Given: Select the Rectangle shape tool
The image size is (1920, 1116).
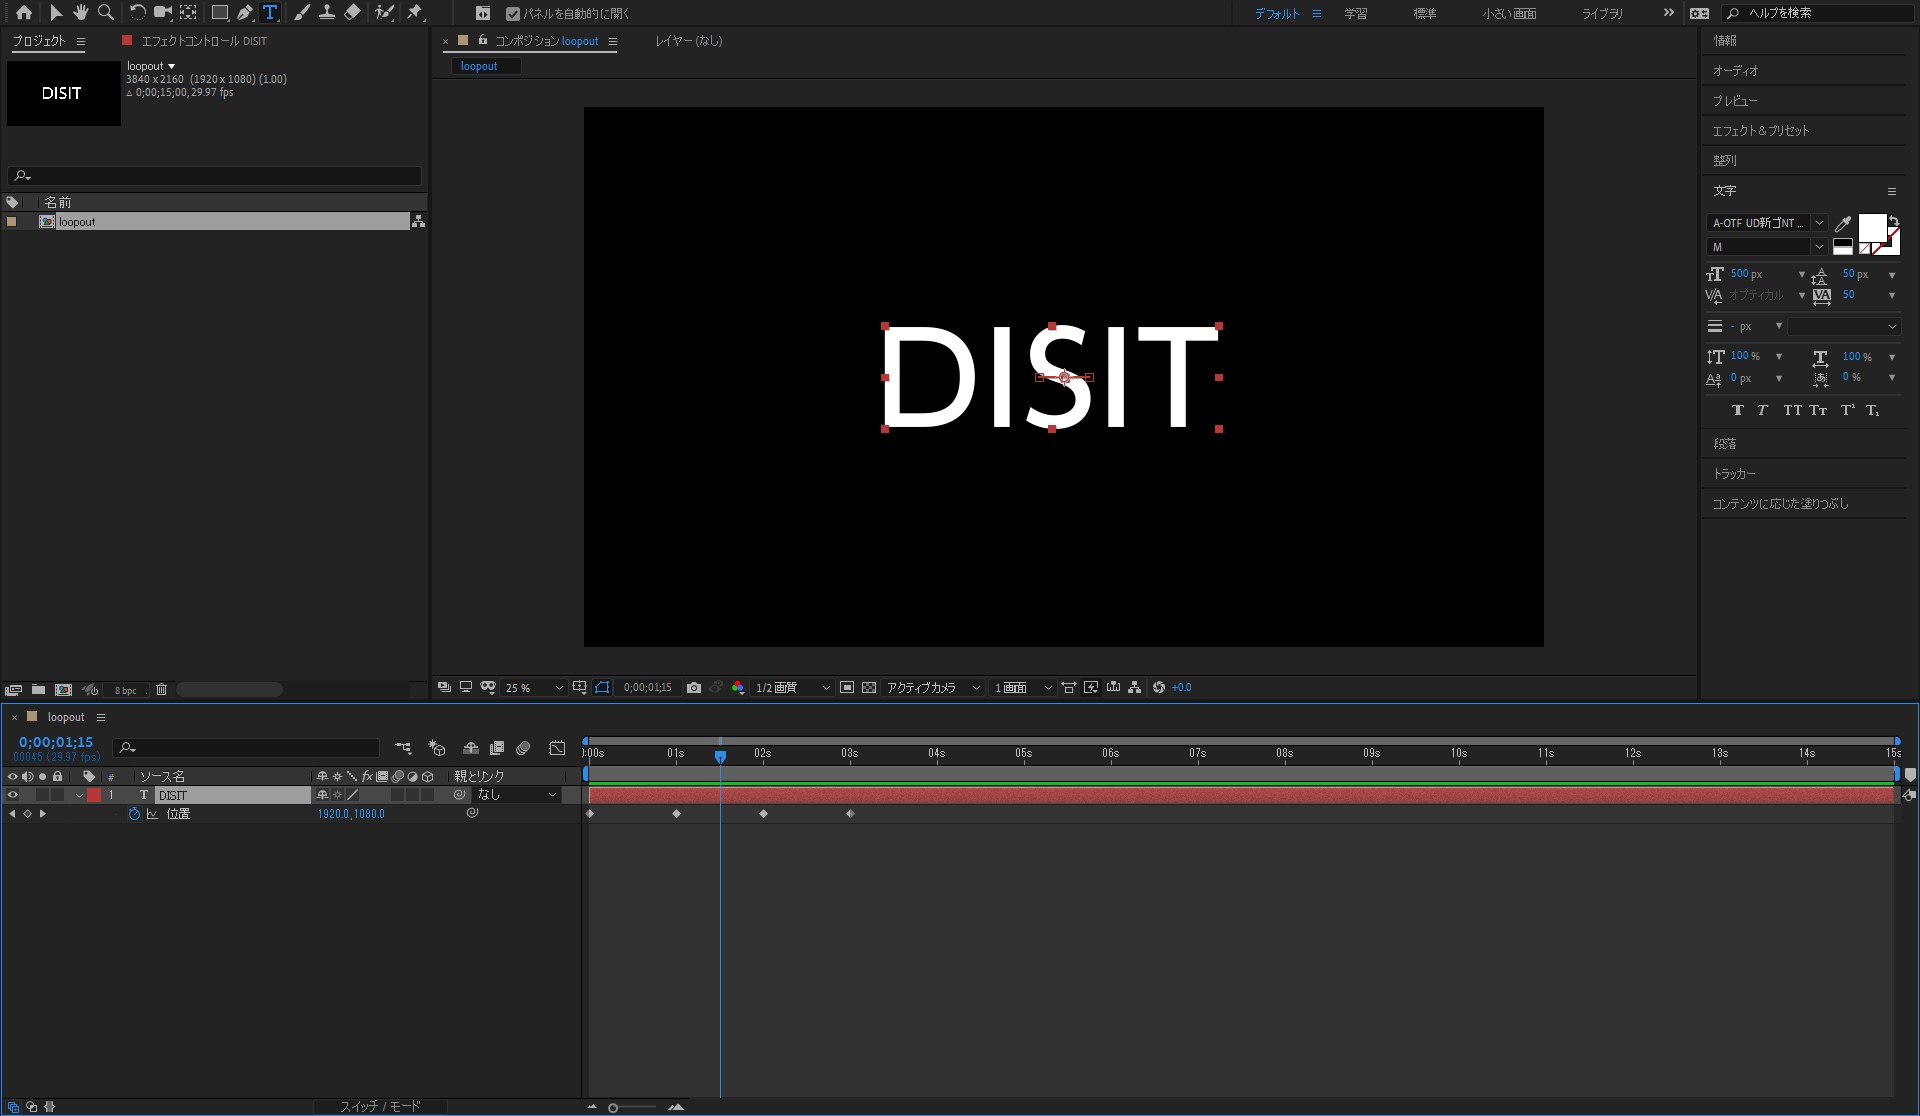Looking at the screenshot, I should (x=219, y=13).
